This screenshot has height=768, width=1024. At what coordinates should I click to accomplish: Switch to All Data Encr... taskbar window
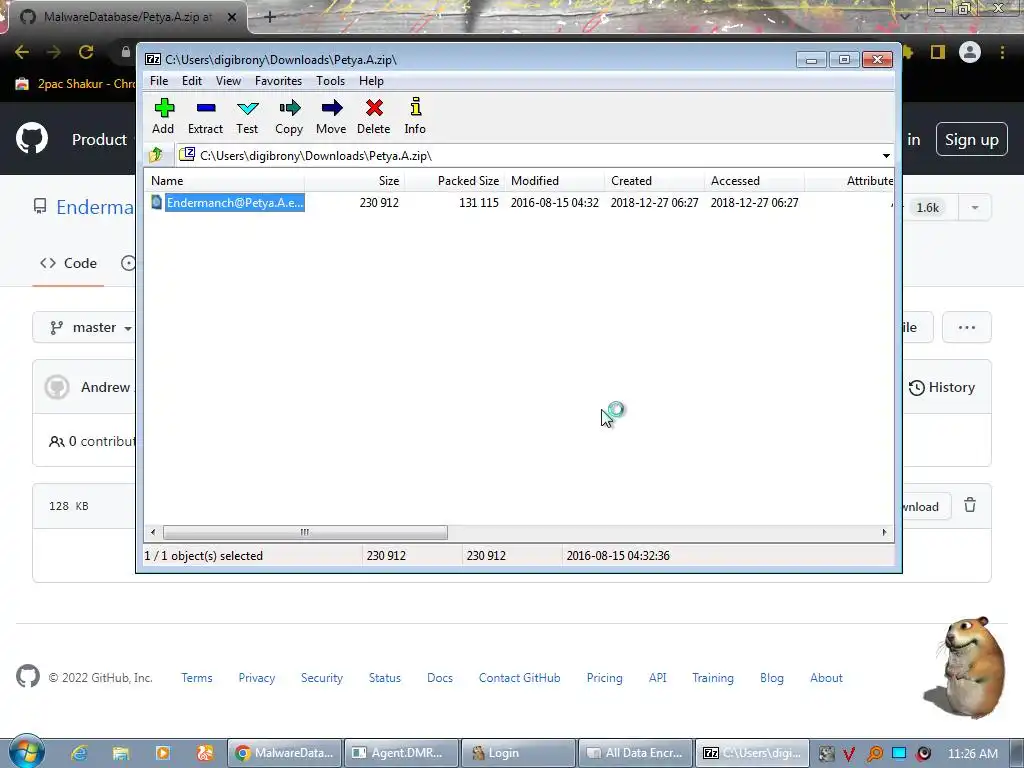coord(635,753)
